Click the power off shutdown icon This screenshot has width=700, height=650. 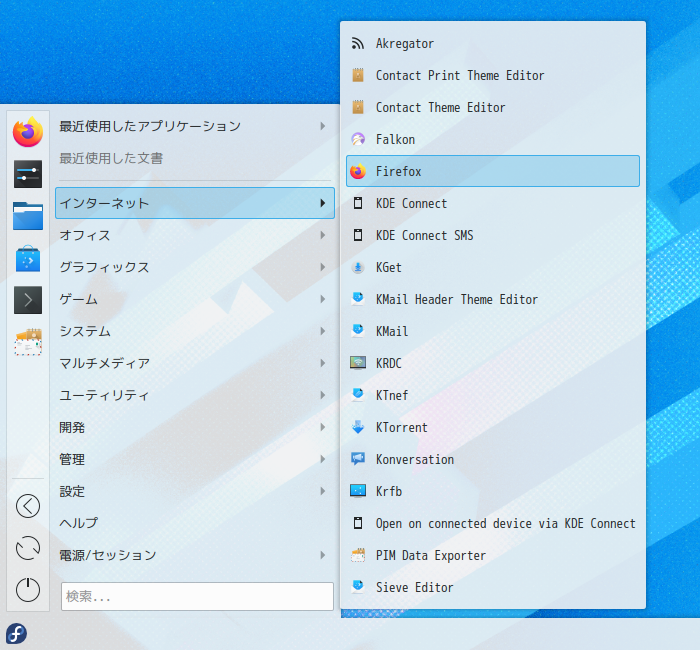tap(28, 590)
